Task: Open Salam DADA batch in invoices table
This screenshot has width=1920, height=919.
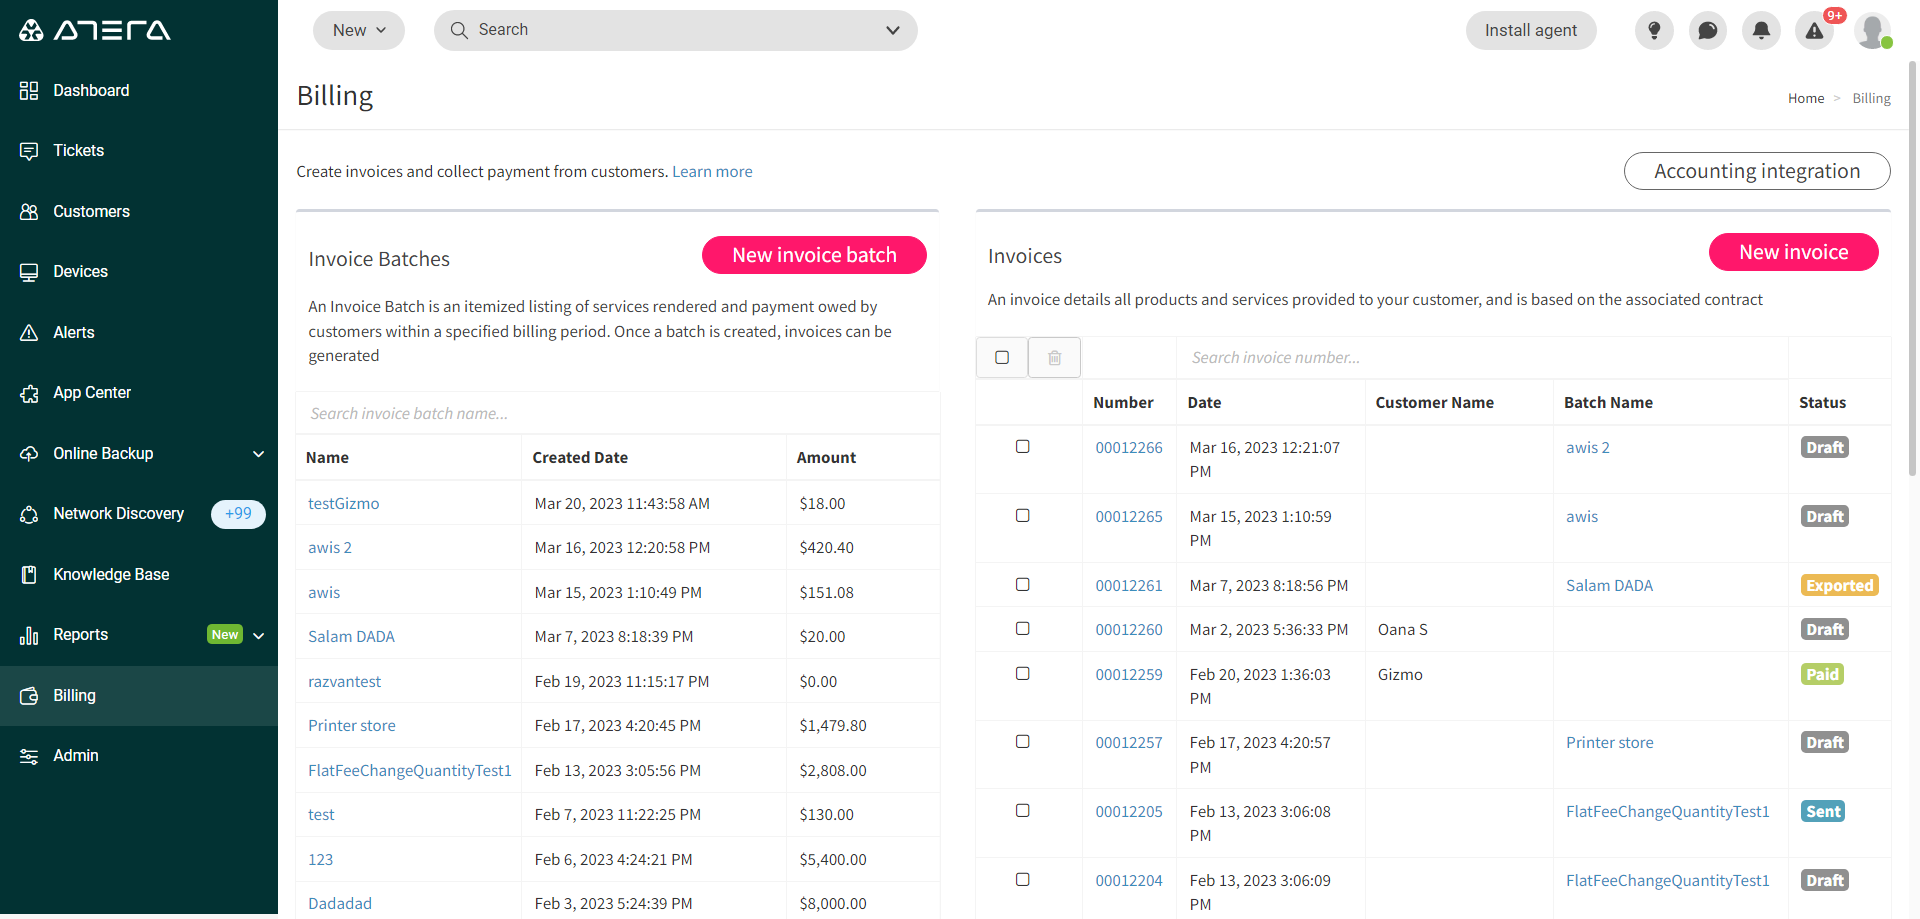Action: click(1609, 586)
